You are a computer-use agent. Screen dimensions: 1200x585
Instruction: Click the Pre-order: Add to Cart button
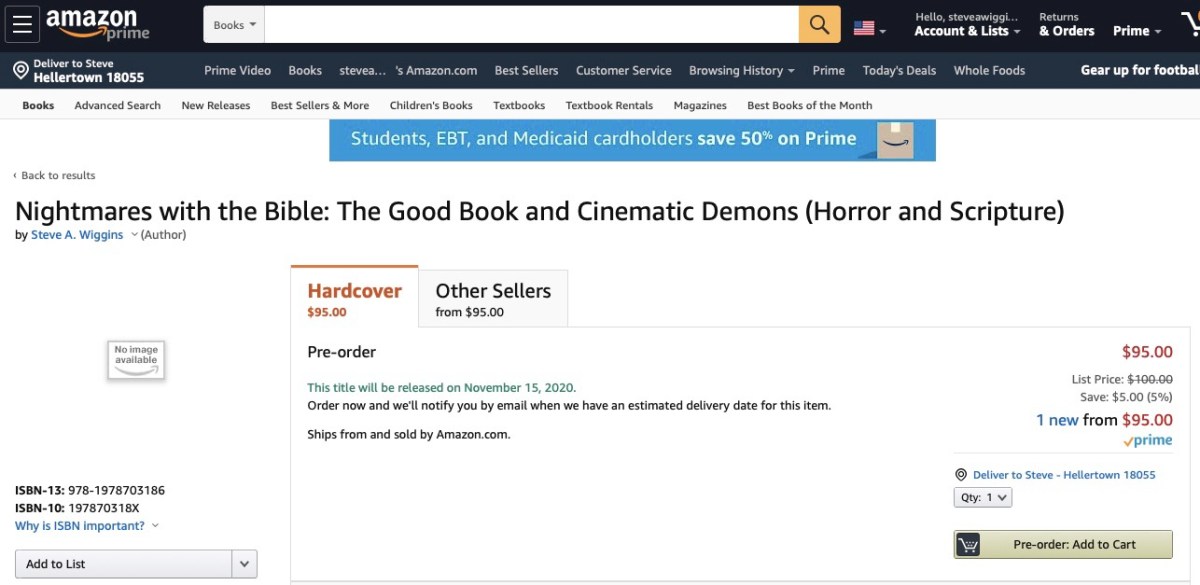pyautogui.click(x=1063, y=544)
